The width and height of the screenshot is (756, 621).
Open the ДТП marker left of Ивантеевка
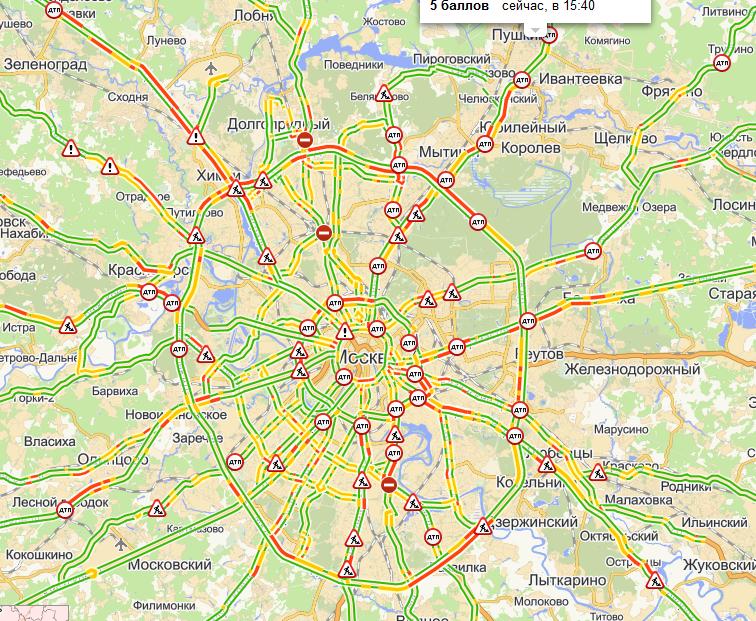[x=522, y=80]
